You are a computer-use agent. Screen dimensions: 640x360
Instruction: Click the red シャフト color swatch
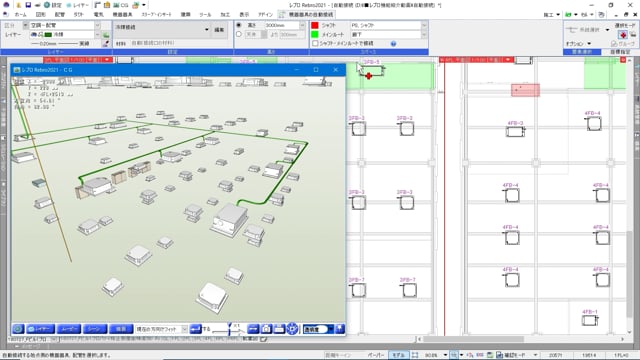pos(315,25)
